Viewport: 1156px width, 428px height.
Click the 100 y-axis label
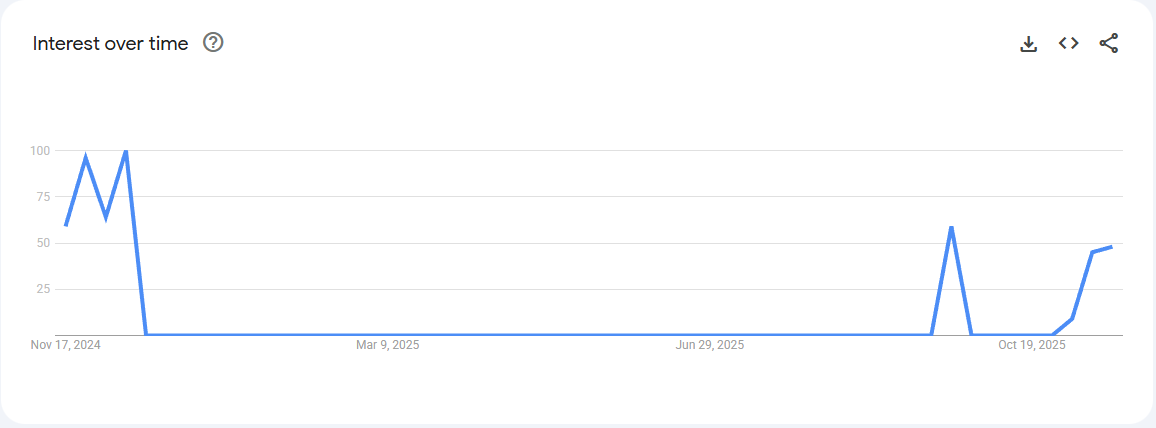[x=40, y=151]
